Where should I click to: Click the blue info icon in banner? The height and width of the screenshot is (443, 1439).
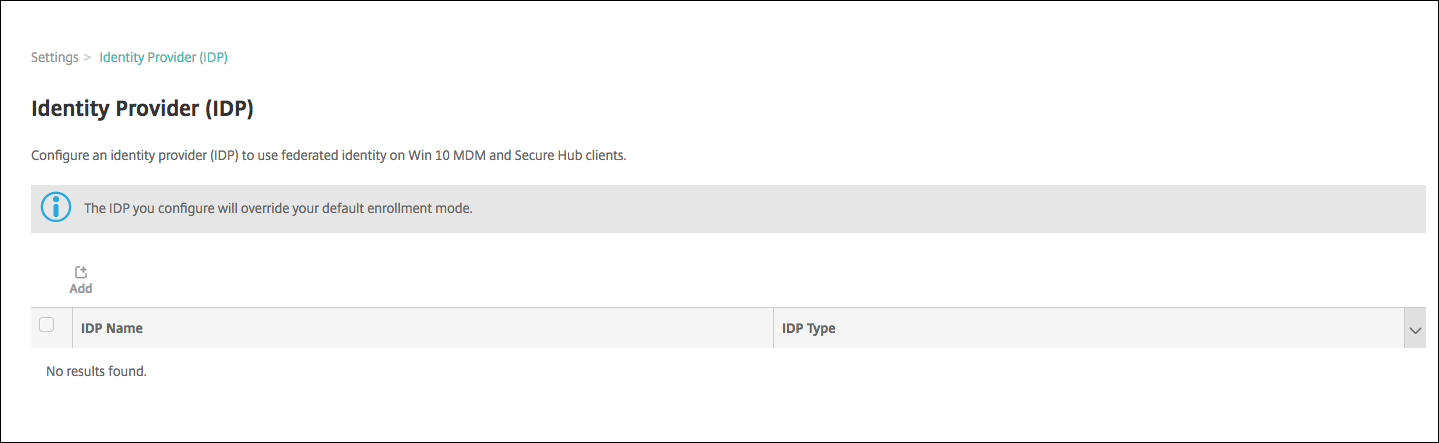point(56,208)
